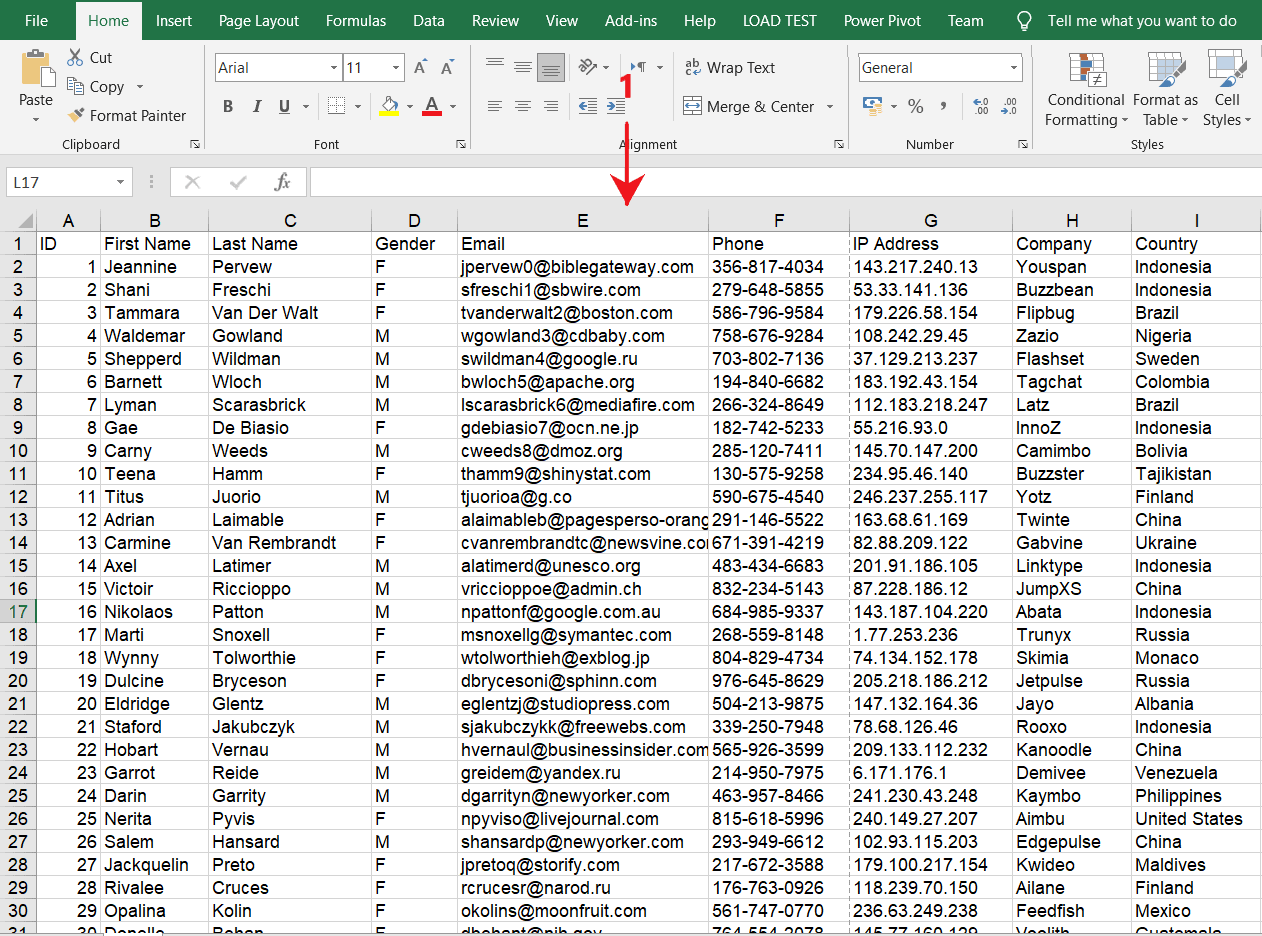Toggle the Bottom Align button
Viewport: 1262px width, 936px height.
550,67
